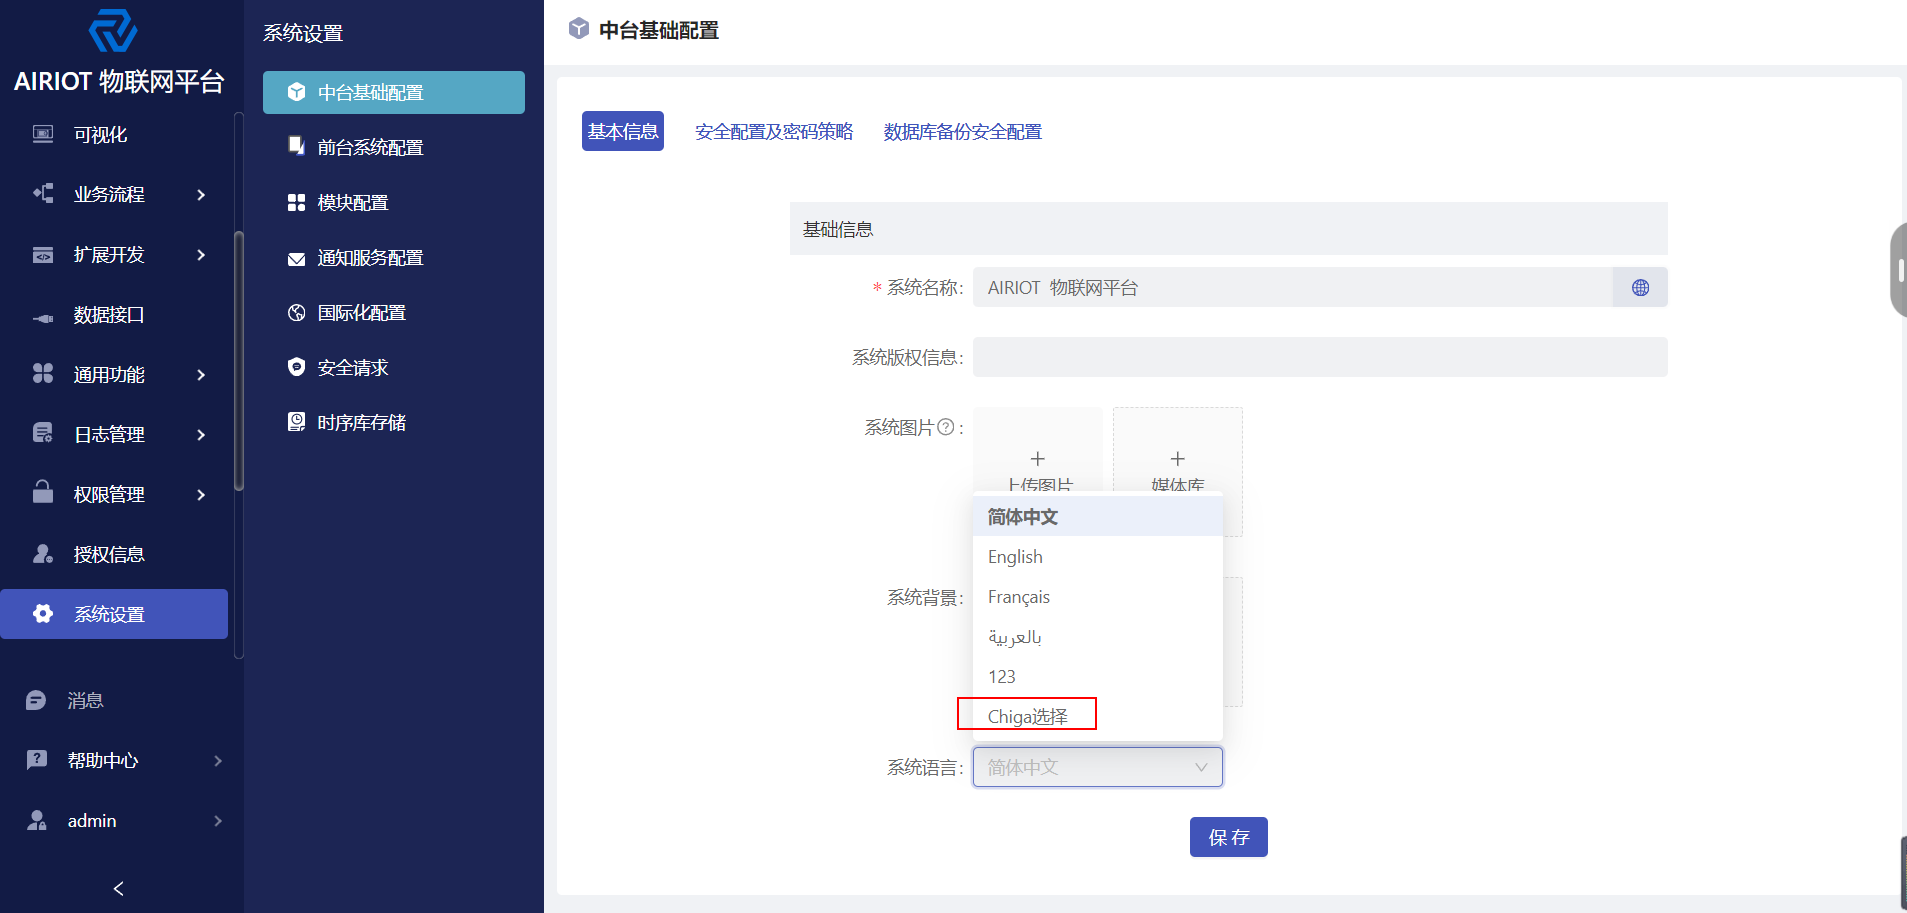This screenshot has height=913, width=1907.
Task: Click the 扩展开发 code icon
Action: [43, 254]
